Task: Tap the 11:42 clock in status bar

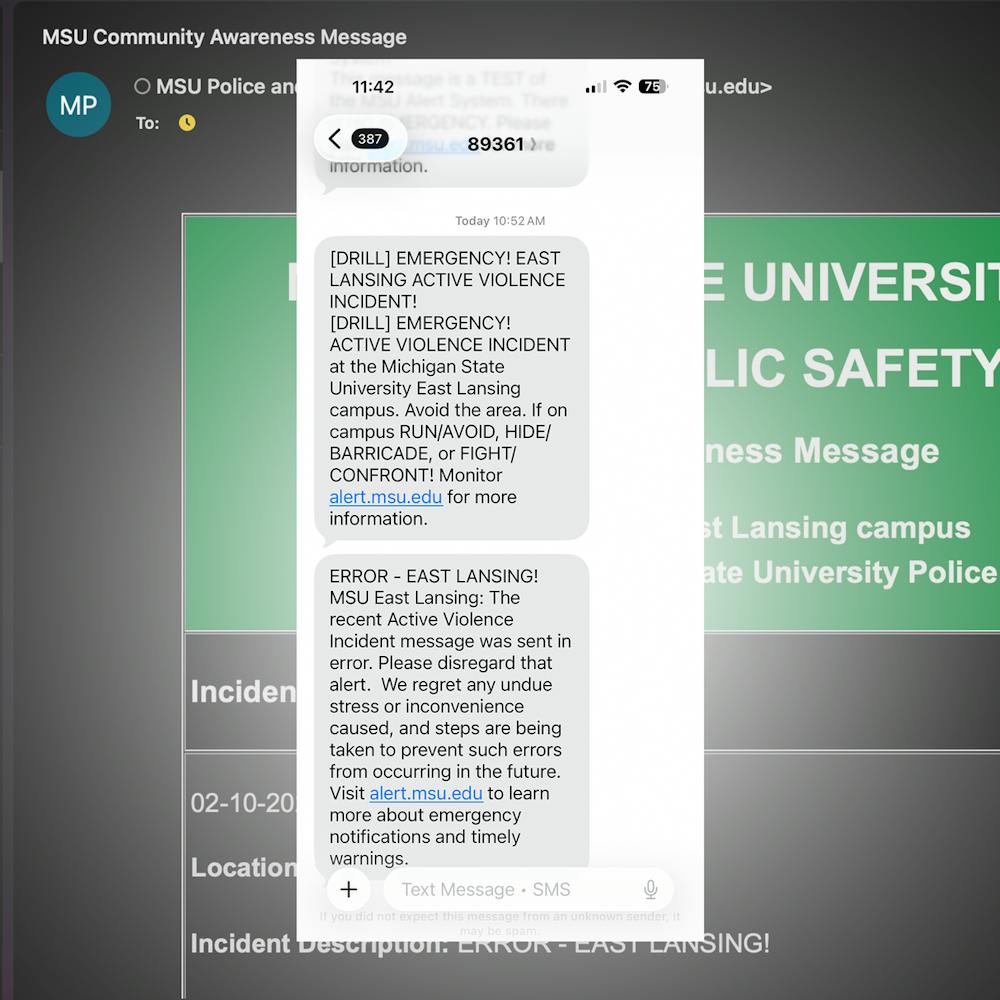Action: click(x=372, y=87)
